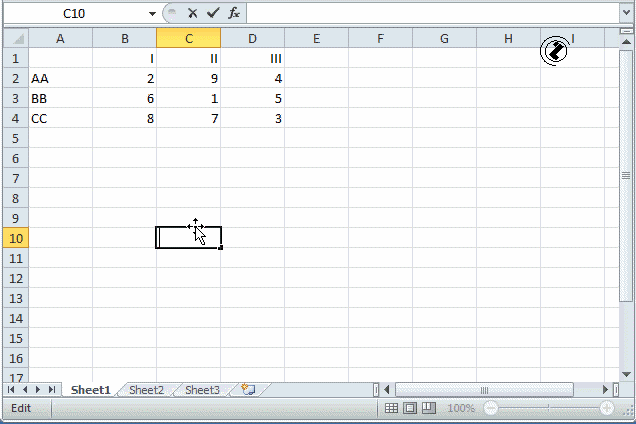Viewport: 636px width, 424px height.
Task: Switch to Page Layout view
Action: pos(410,408)
